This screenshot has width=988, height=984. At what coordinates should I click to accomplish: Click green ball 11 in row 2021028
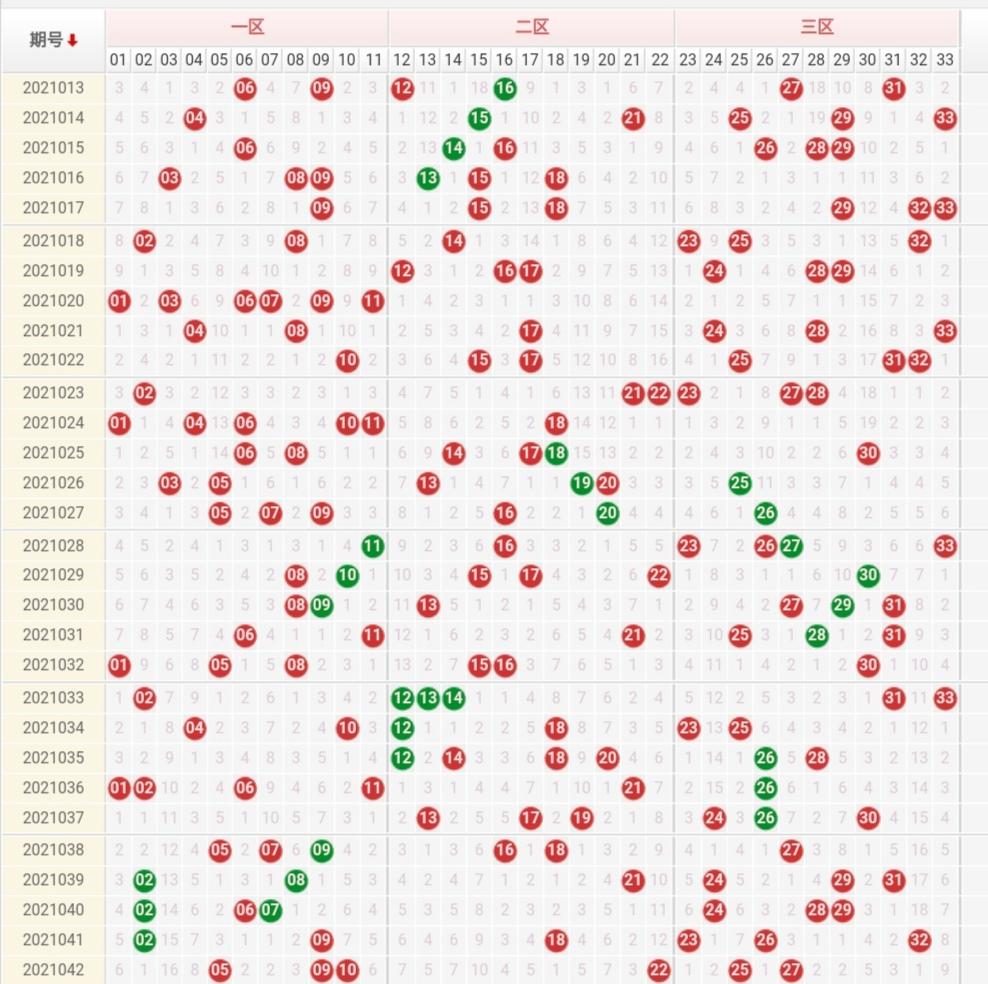pos(372,546)
